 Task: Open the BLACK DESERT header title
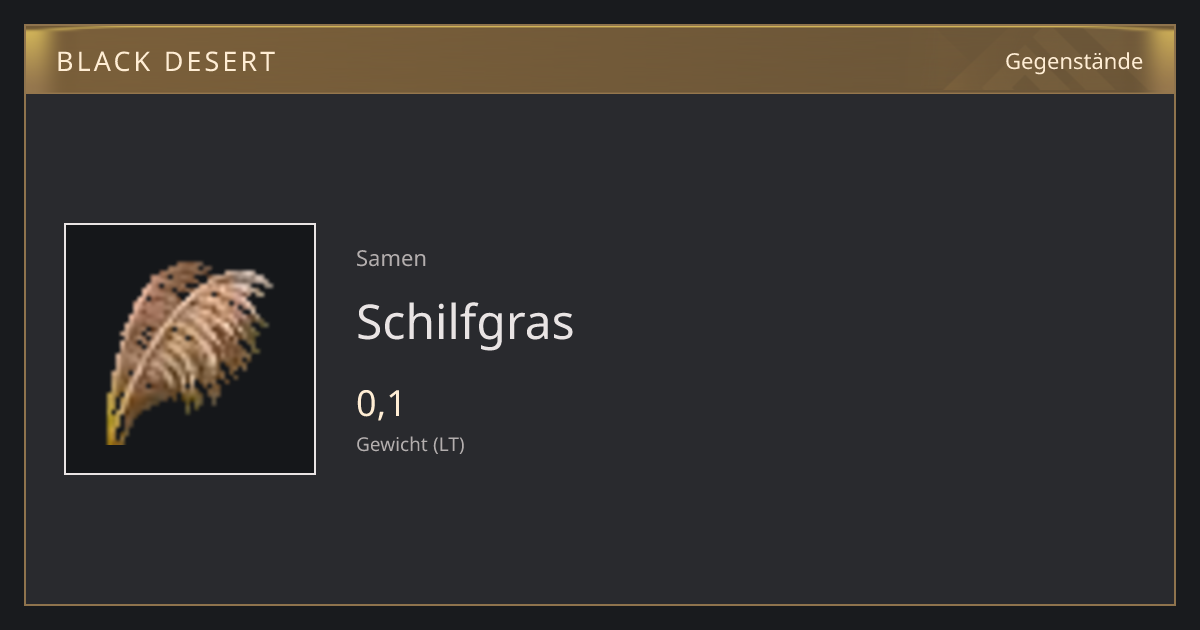[x=166, y=62]
